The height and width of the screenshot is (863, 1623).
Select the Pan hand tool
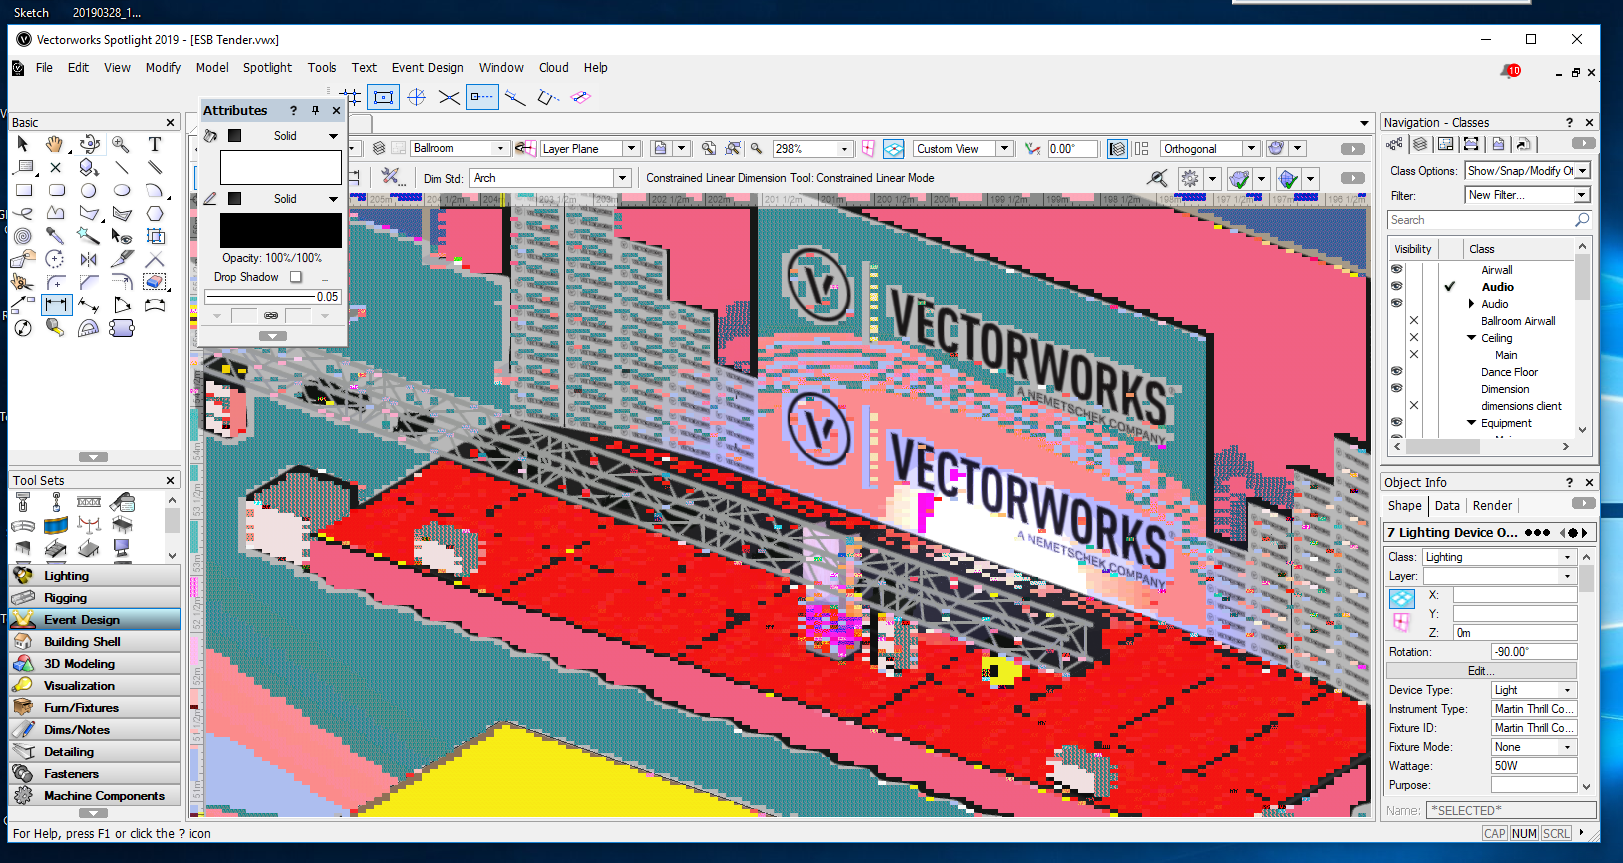coord(55,144)
